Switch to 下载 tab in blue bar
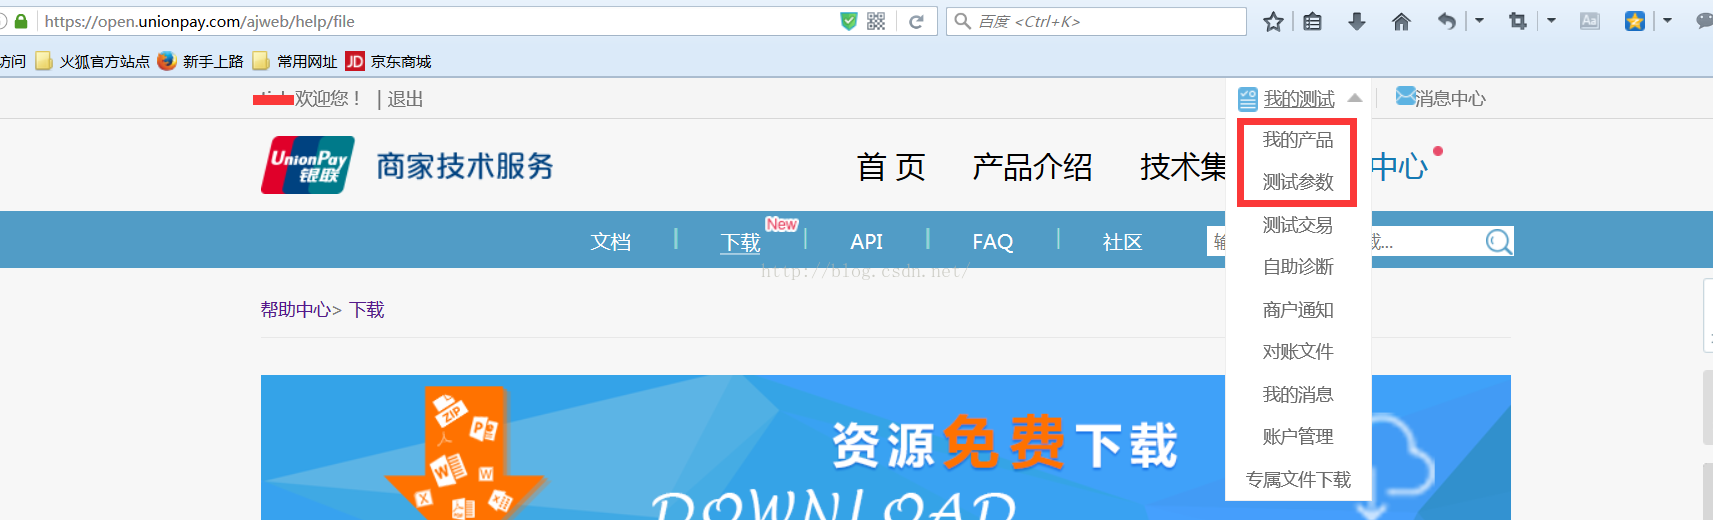This screenshot has height=520, width=1713. click(741, 242)
